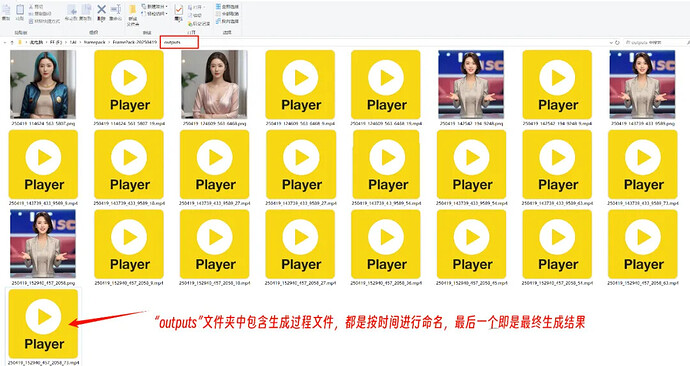Select video 250419_152940_457_2058_18.mp4
The width and height of the screenshot is (690, 366).
[x=214, y=248]
